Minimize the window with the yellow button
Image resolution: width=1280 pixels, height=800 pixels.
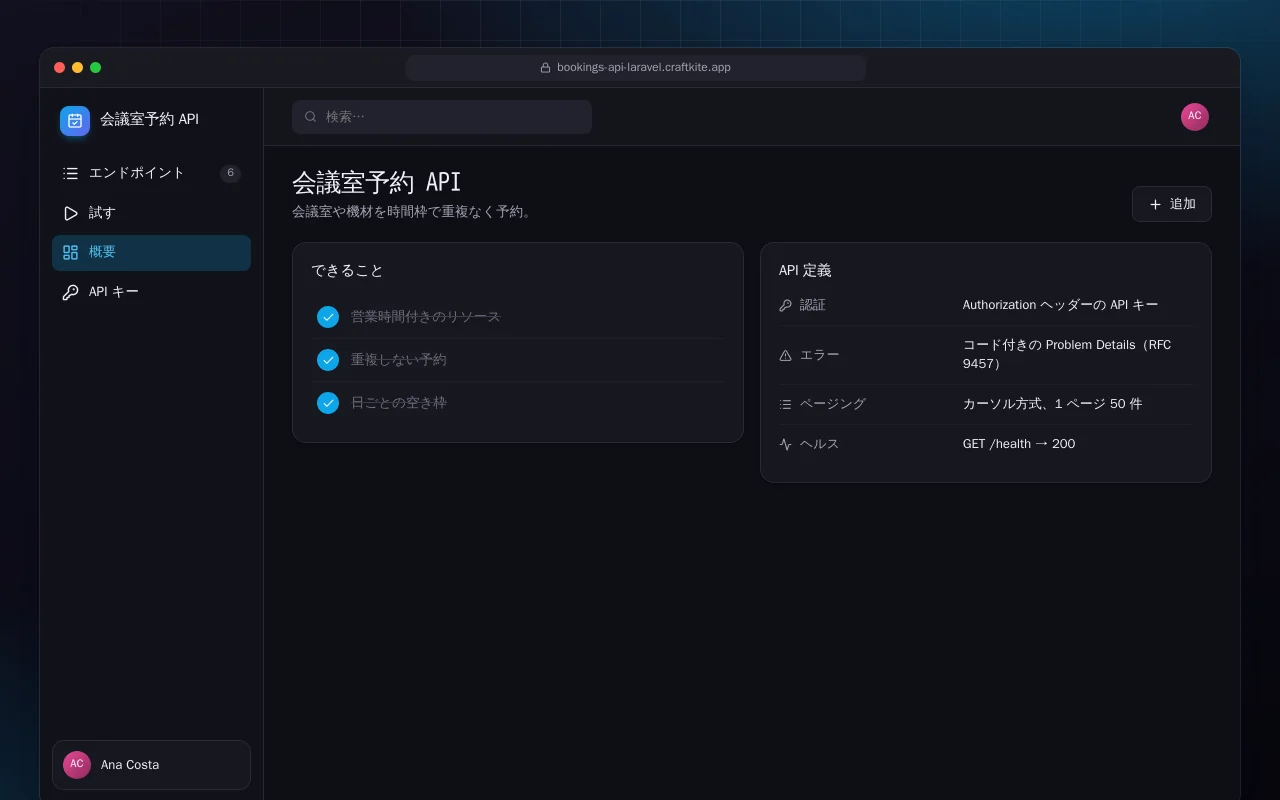point(78,68)
